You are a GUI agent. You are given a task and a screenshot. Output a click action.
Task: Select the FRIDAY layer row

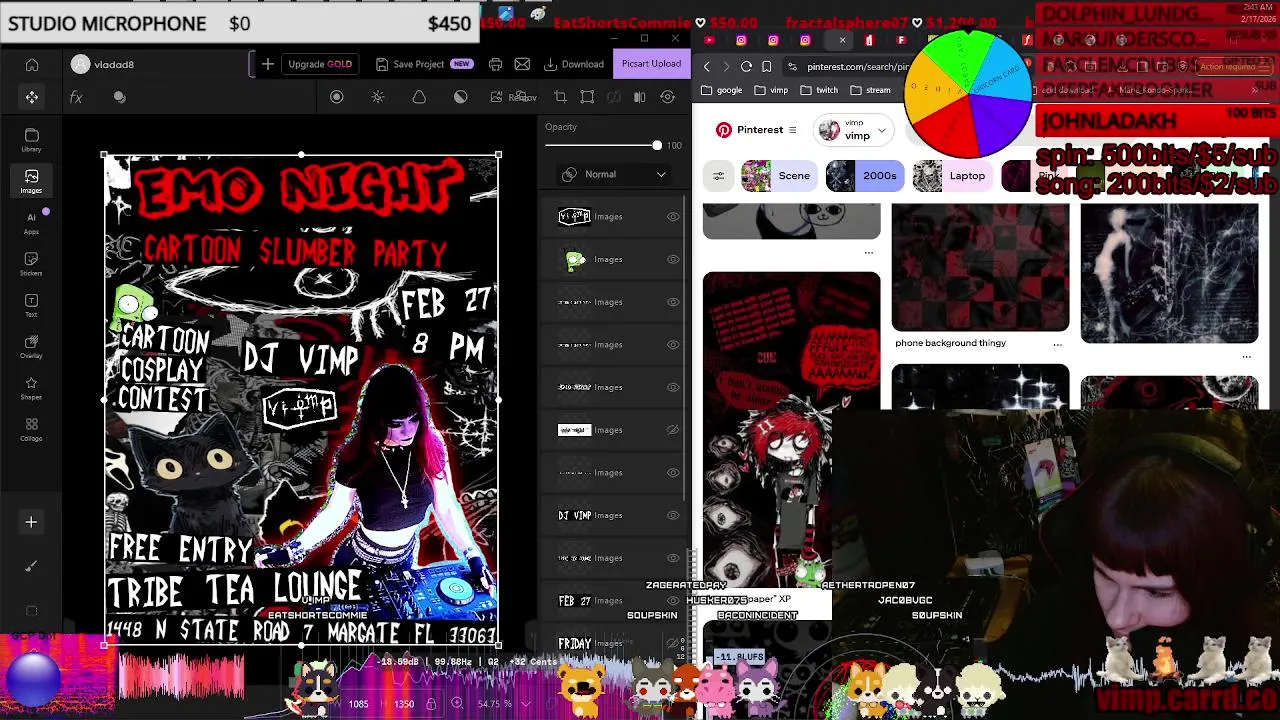(614, 643)
